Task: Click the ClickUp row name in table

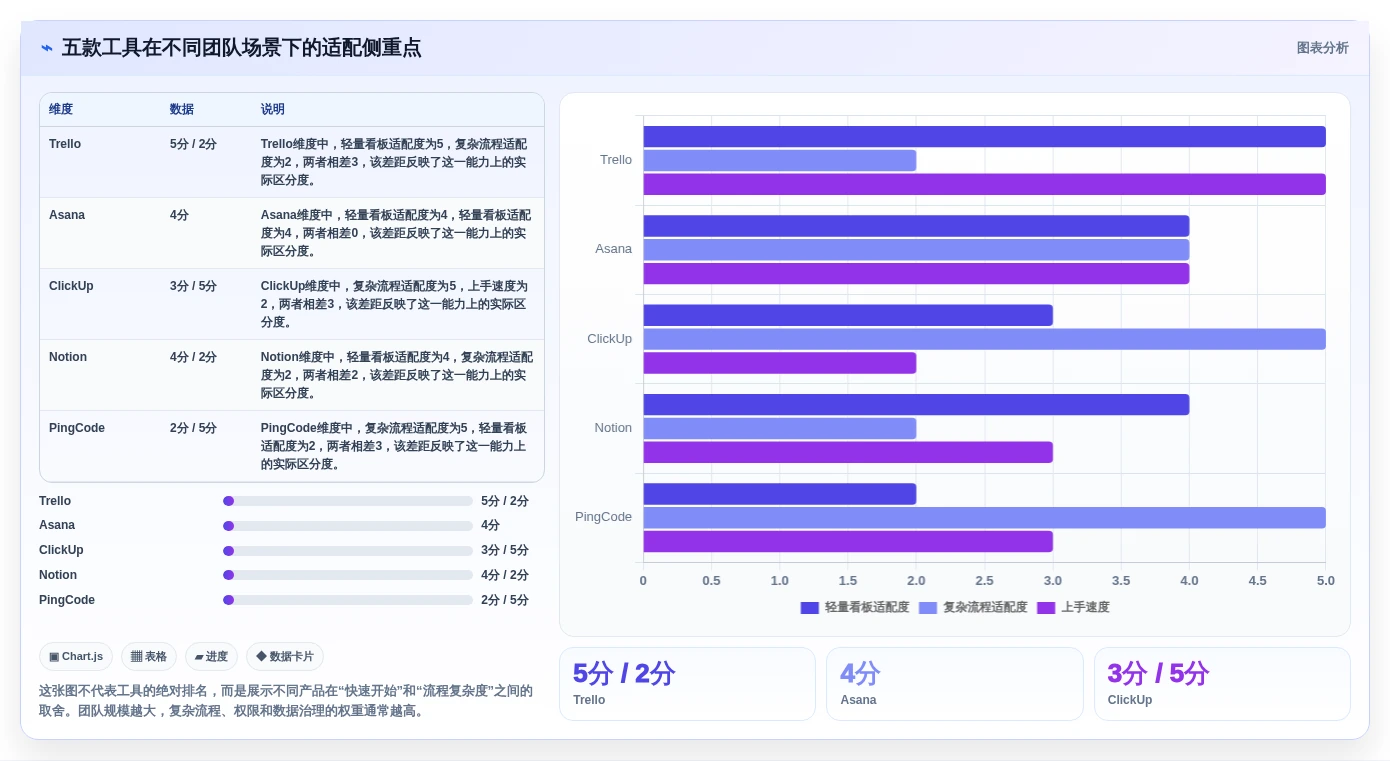Action: pyautogui.click(x=71, y=286)
